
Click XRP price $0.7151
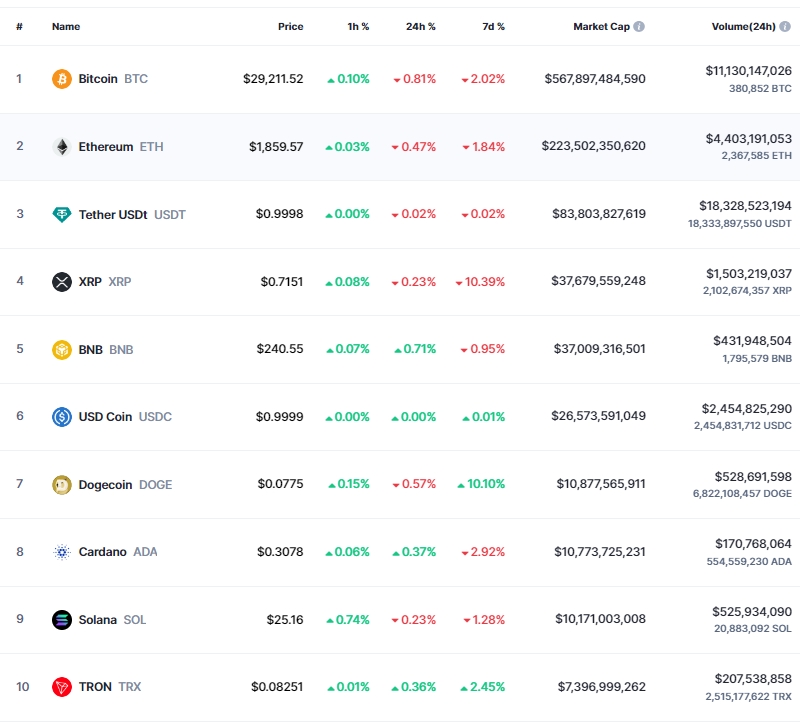(x=282, y=282)
